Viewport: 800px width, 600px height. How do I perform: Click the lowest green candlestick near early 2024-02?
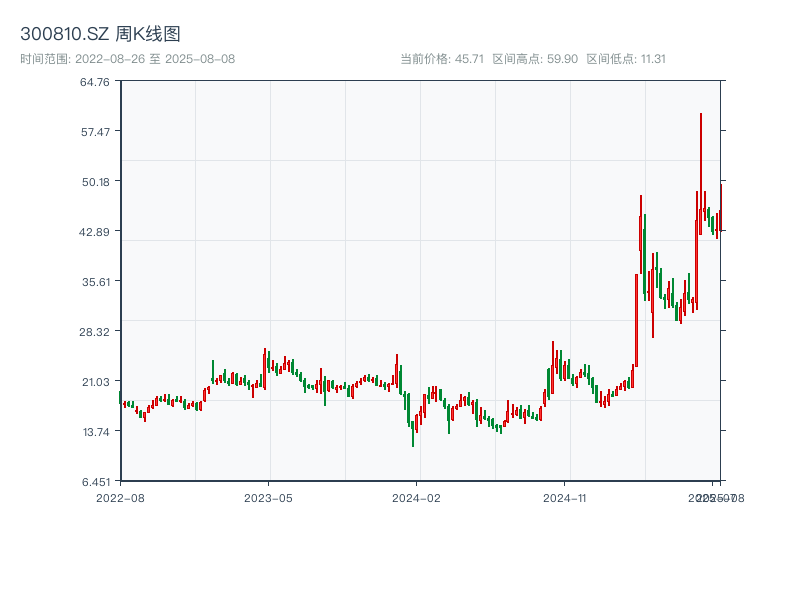(413, 434)
